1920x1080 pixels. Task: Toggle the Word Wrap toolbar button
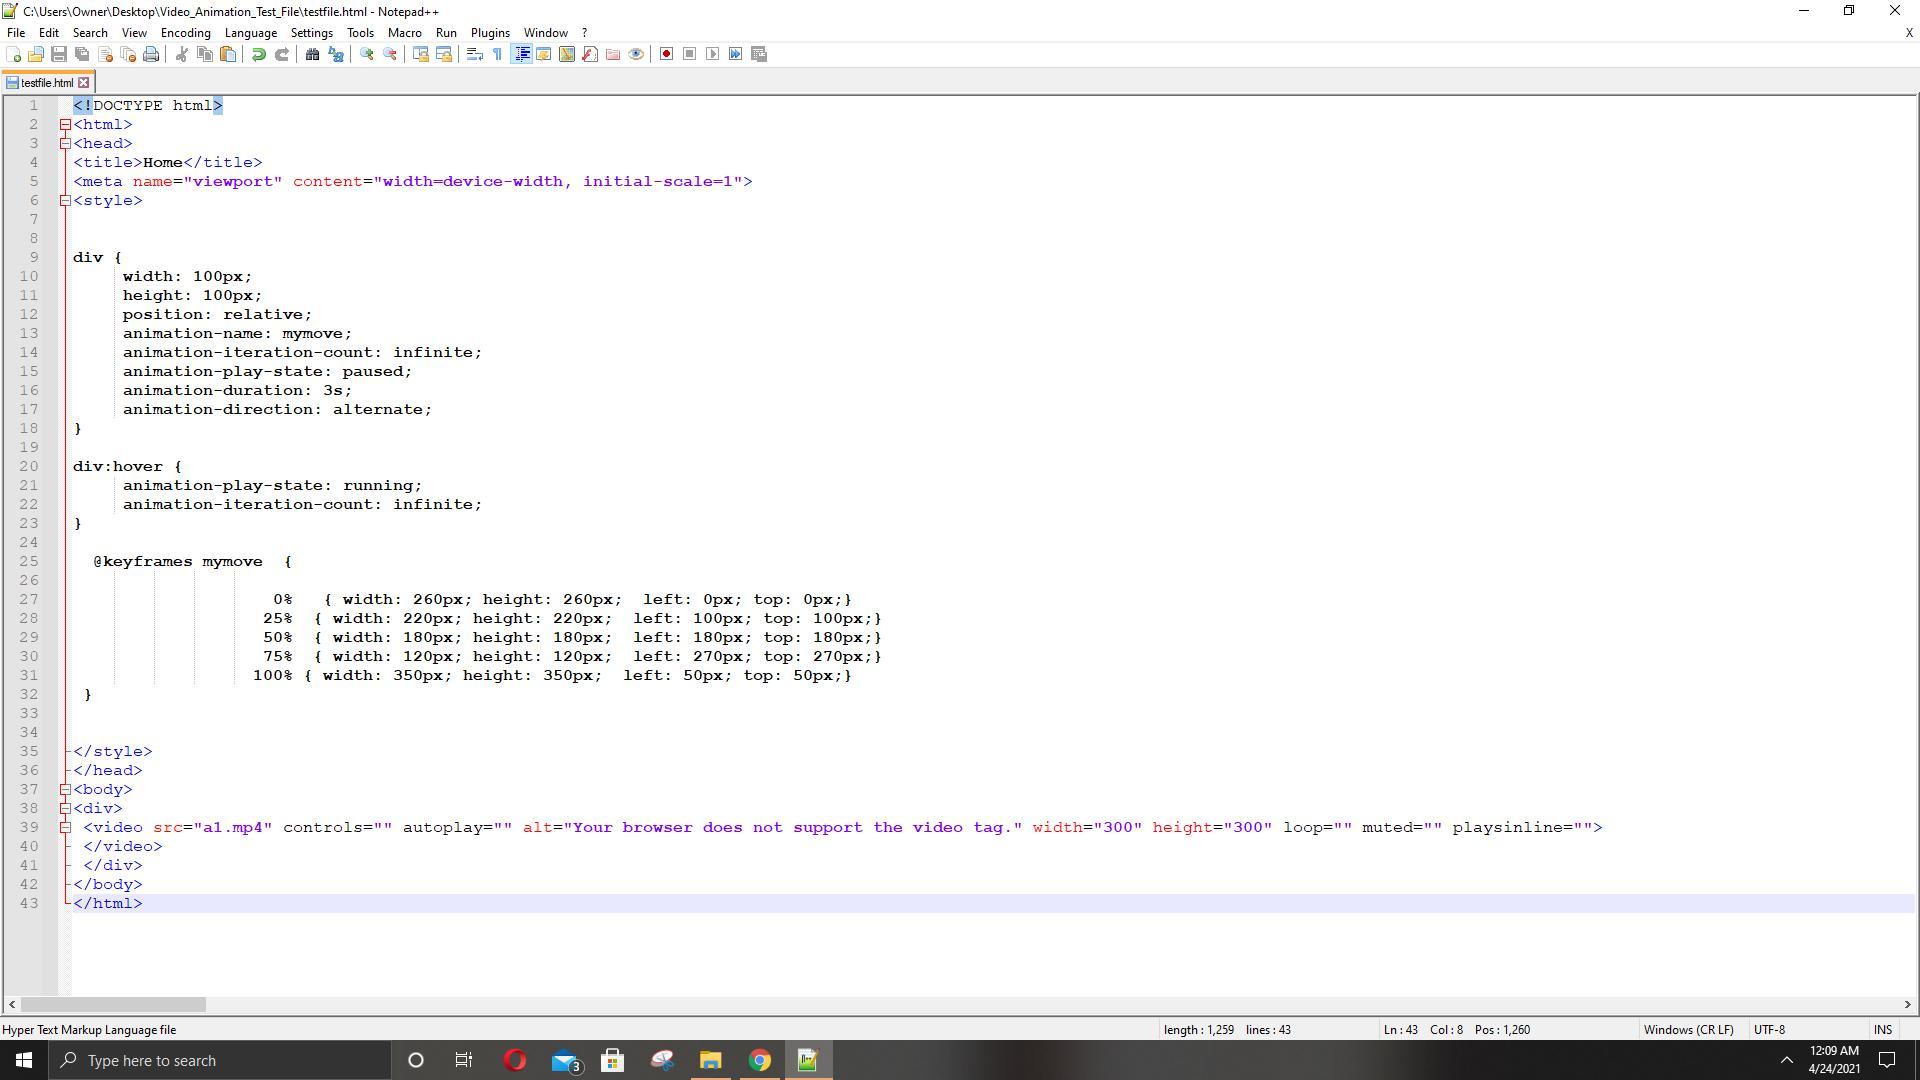[475, 54]
